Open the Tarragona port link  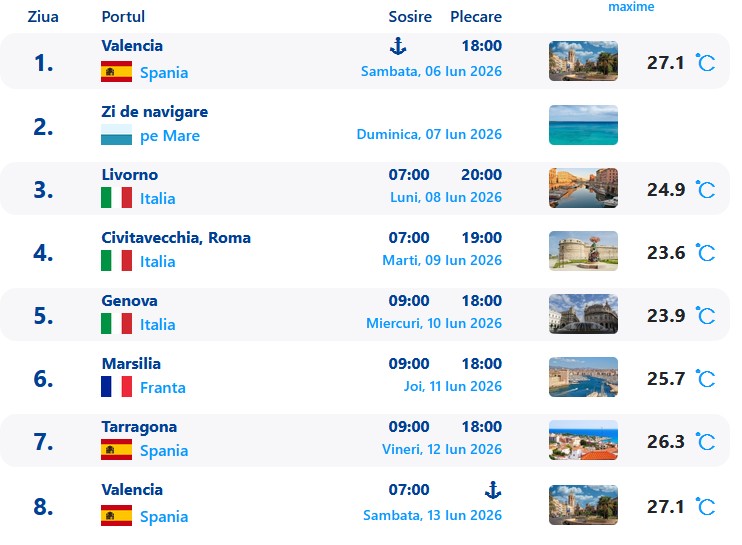[139, 427]
